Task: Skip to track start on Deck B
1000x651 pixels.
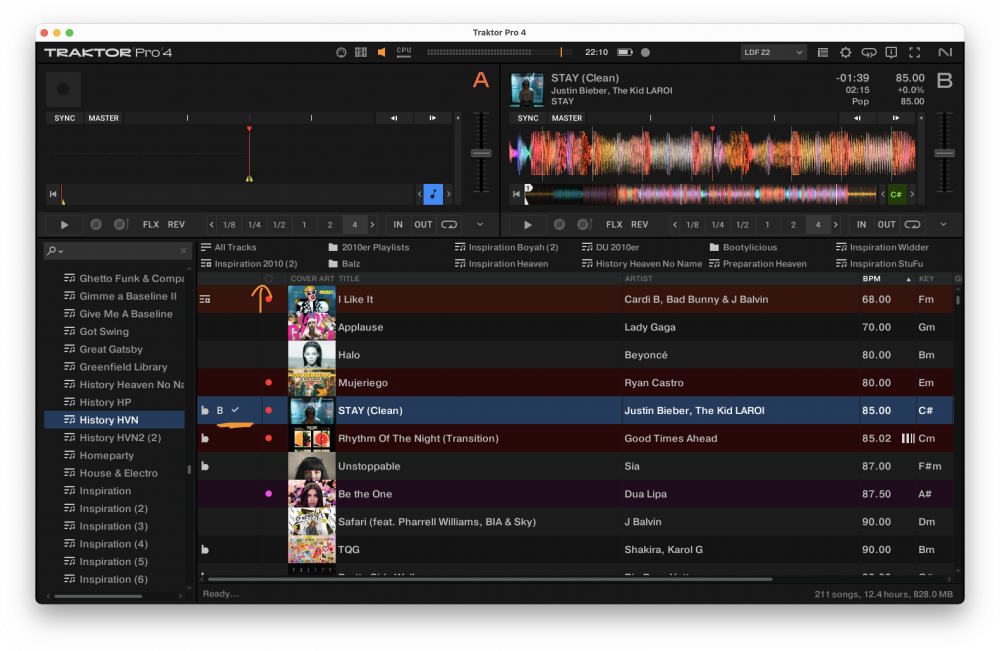Action: click(x=516, y=194)
